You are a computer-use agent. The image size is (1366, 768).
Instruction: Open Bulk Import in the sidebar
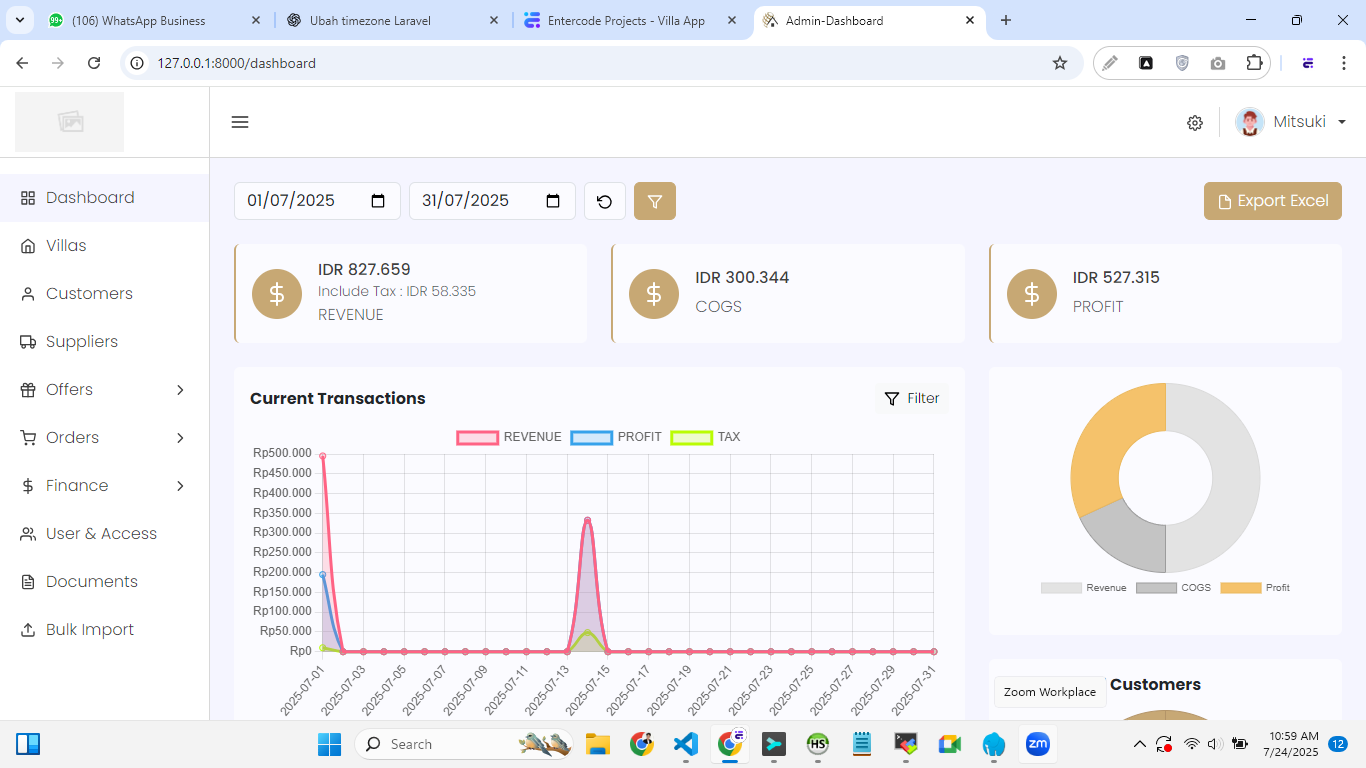(104, 630)
